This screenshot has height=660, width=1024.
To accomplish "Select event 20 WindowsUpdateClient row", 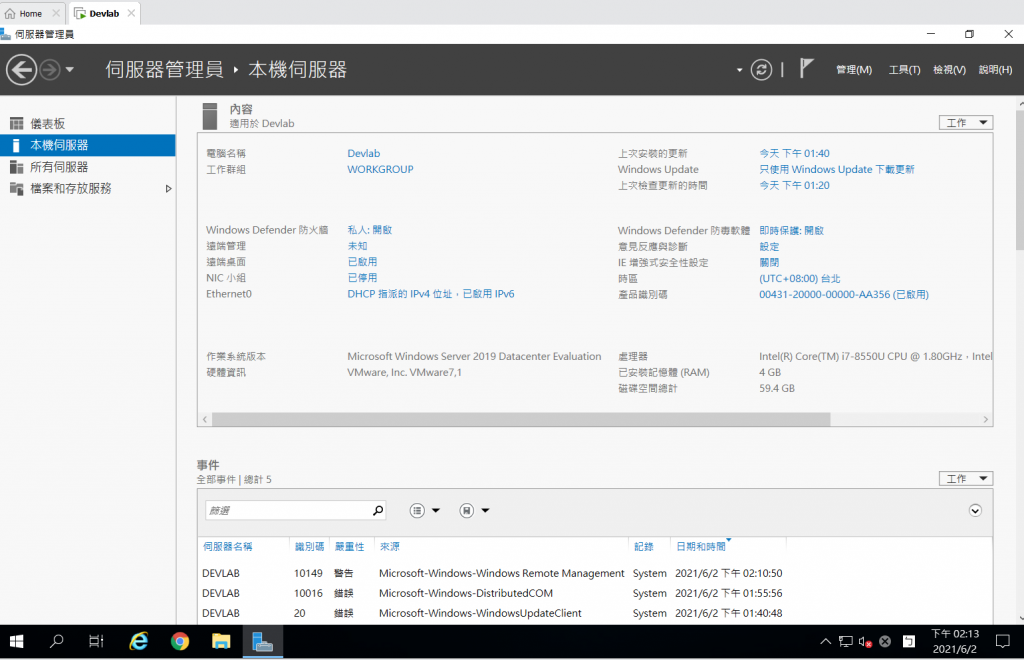I will (594, 613).
